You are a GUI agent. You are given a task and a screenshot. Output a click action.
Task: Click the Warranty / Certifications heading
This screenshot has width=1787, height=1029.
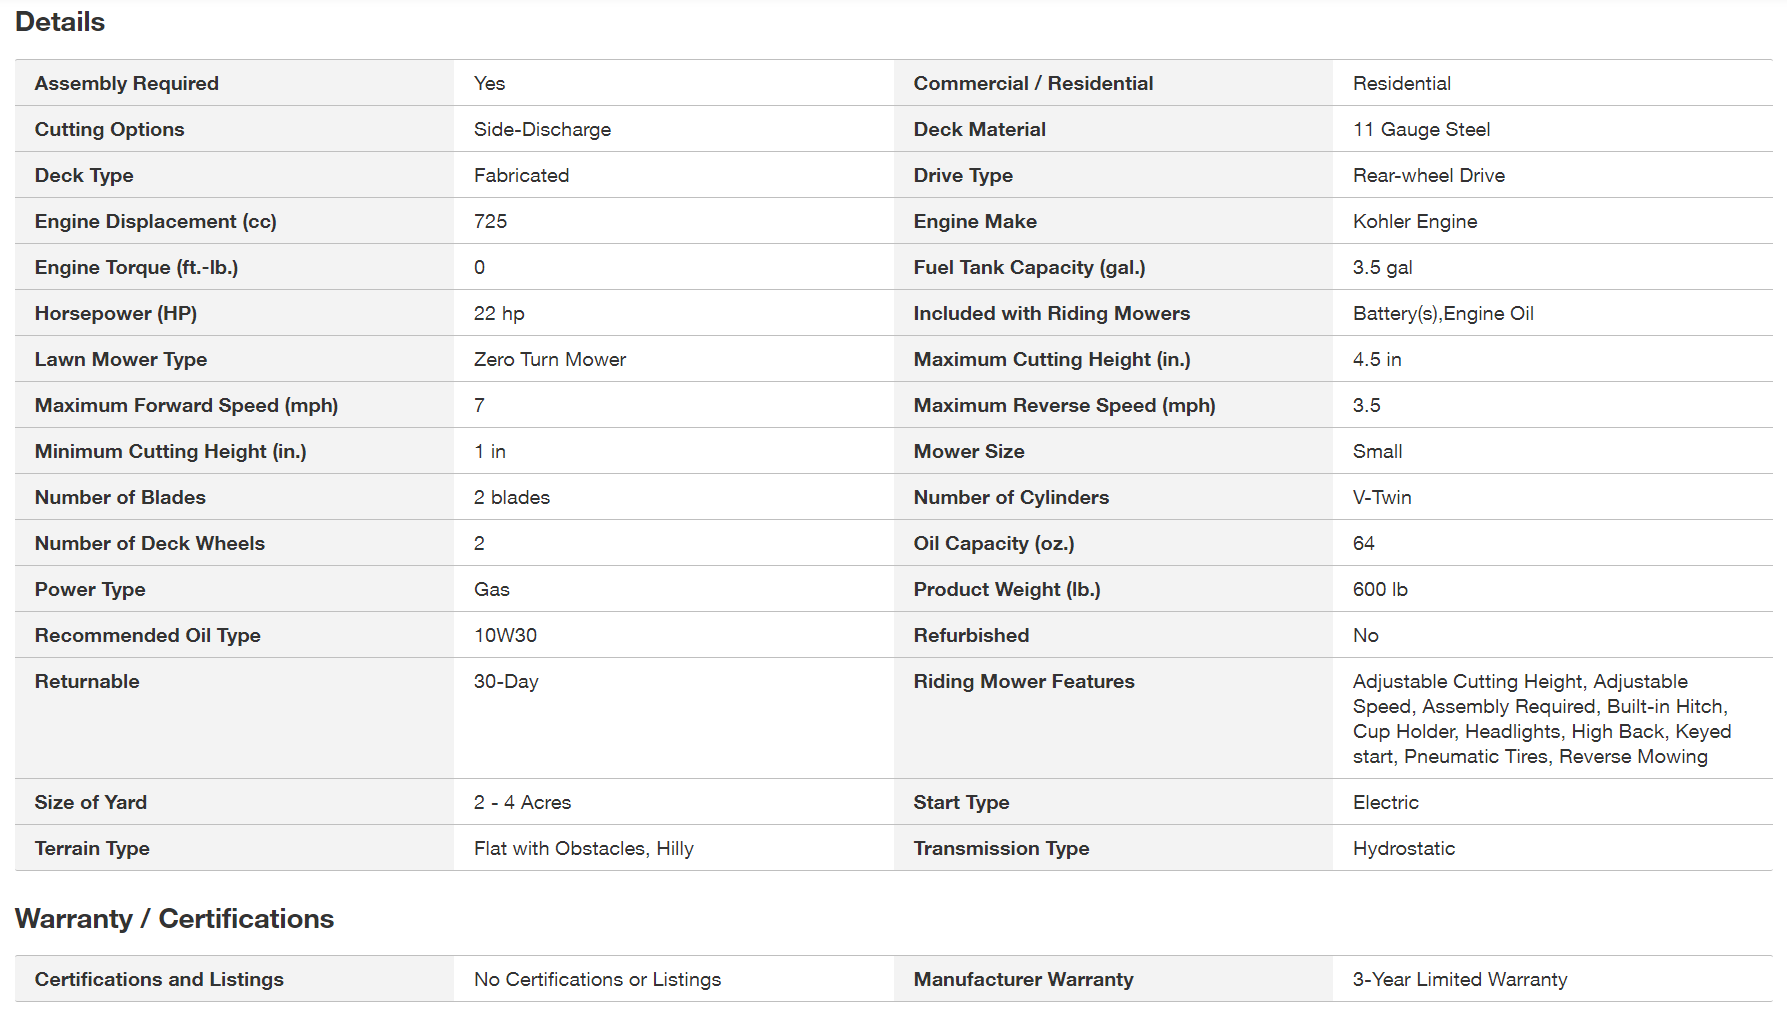tap(174, 918)
